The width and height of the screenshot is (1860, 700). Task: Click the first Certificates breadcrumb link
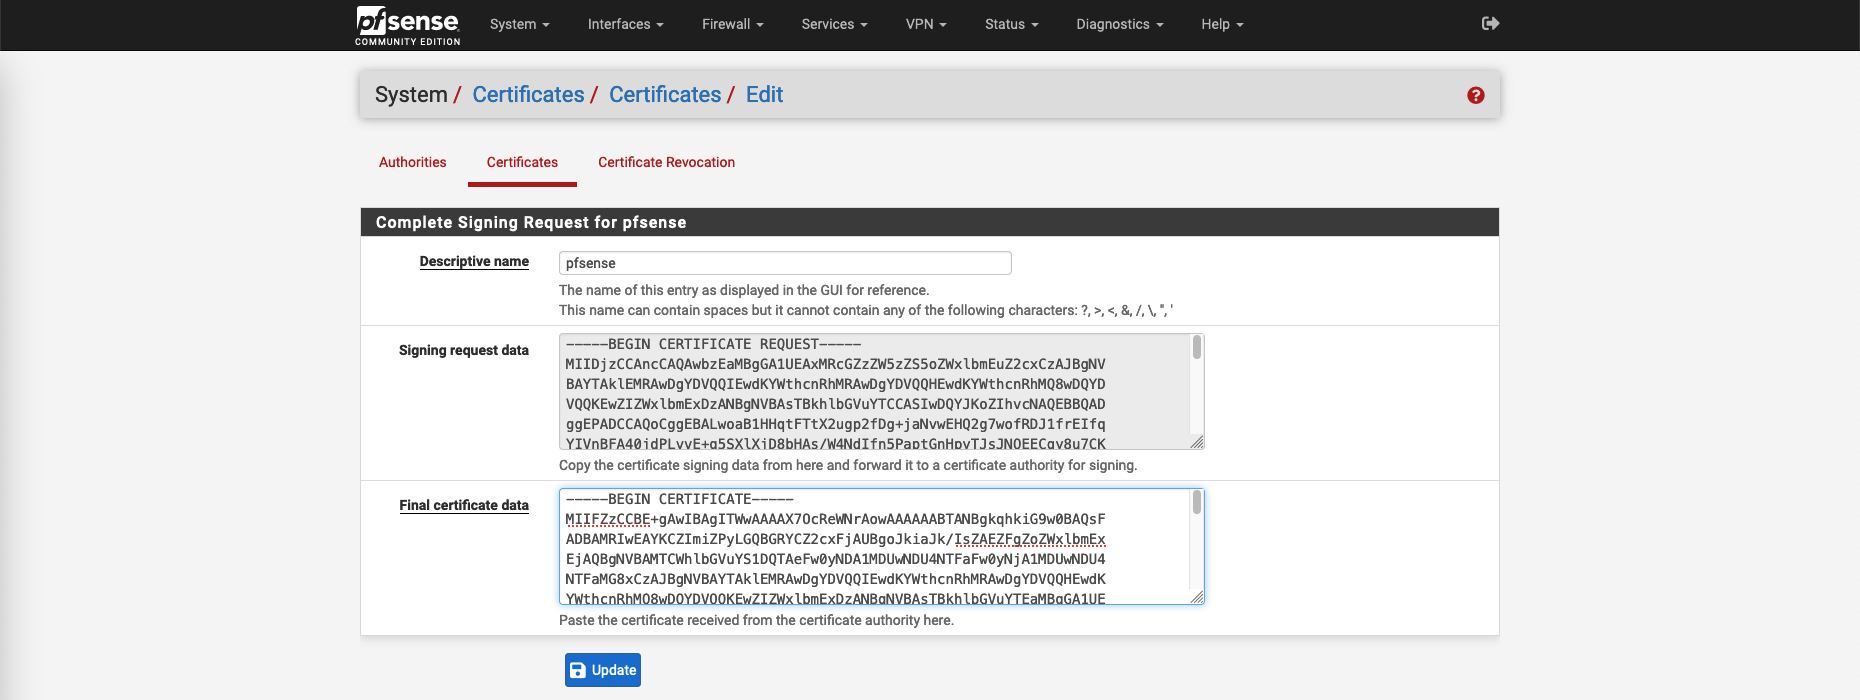click(x=528, y=95)
